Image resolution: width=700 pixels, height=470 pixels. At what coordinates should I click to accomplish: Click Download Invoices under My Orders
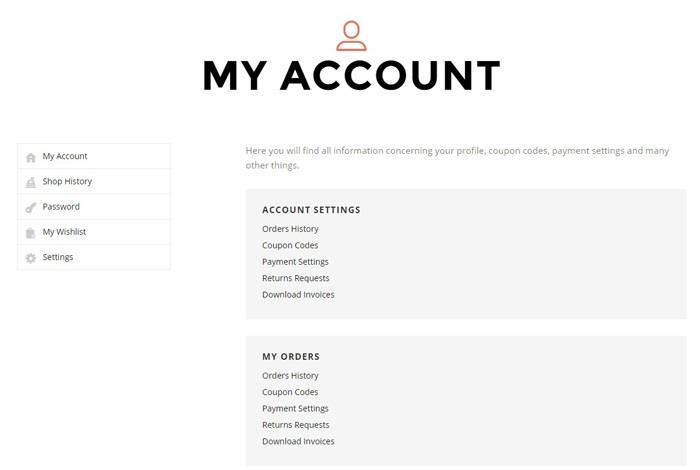pyautogui.click(x=298, y=441)
